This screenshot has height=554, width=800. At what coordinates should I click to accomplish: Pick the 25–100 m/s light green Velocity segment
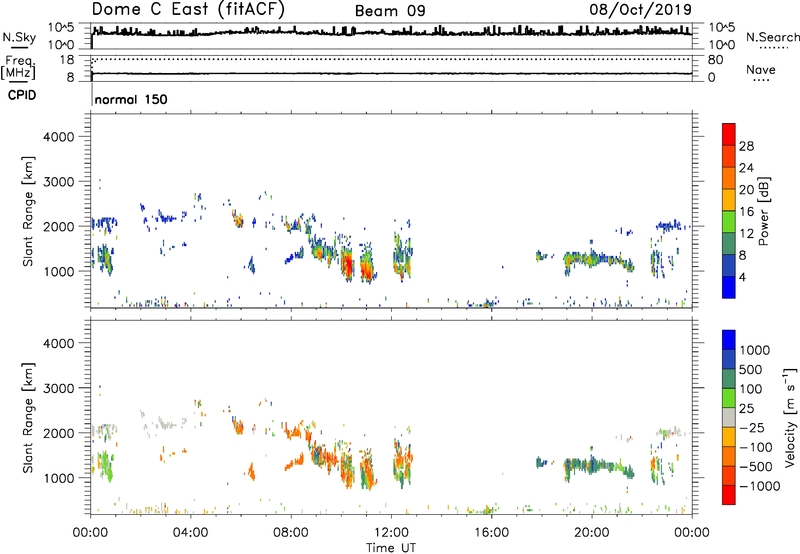coord(729,398)
